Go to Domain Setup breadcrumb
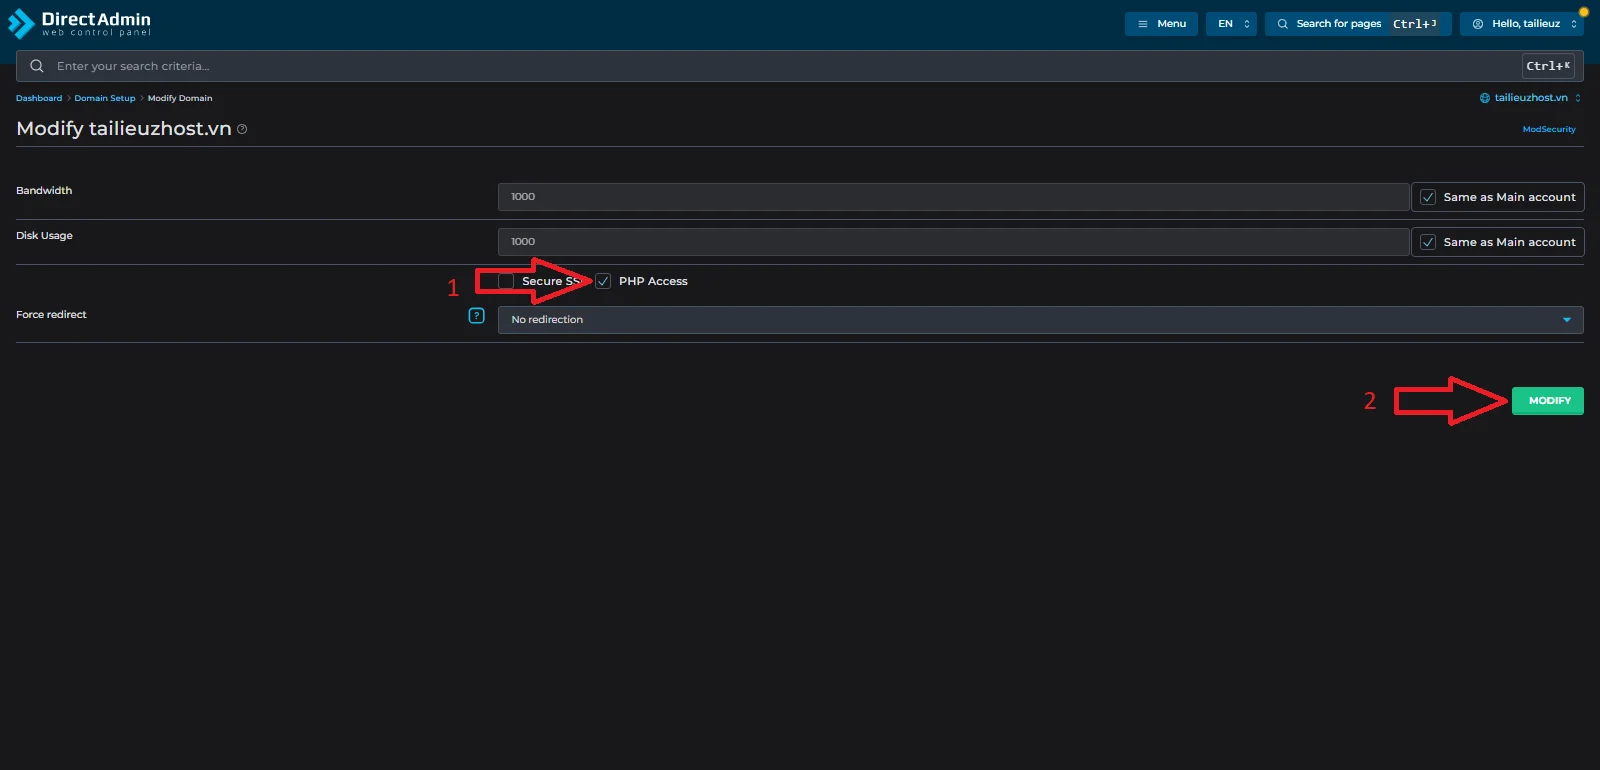The image size is (1600, 770). click(x=104, y=98)
